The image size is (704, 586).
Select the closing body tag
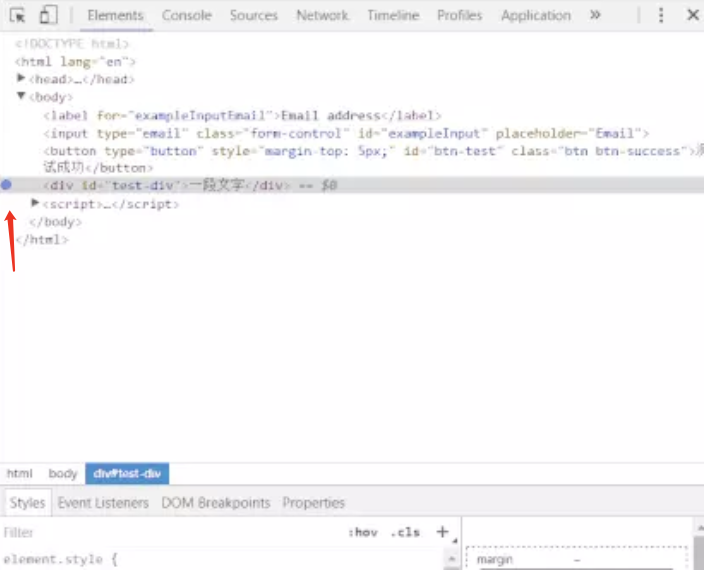point(55,222)
